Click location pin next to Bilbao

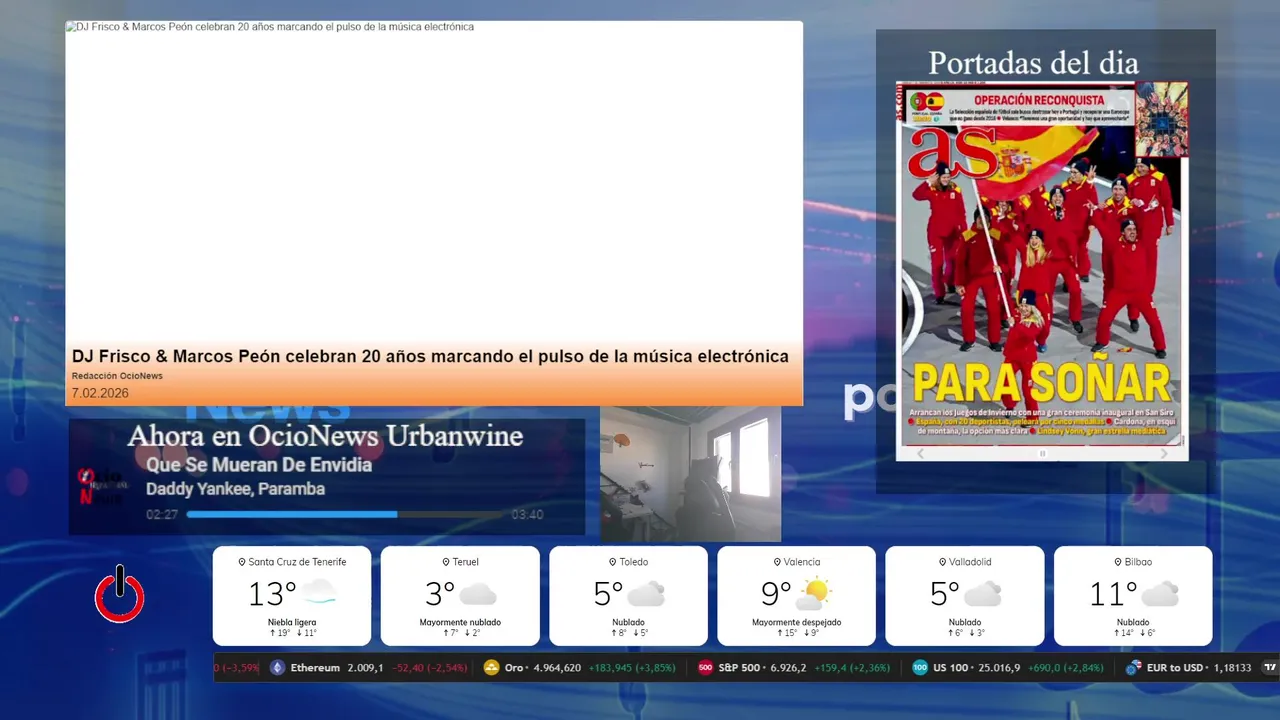pos(1116,562)
